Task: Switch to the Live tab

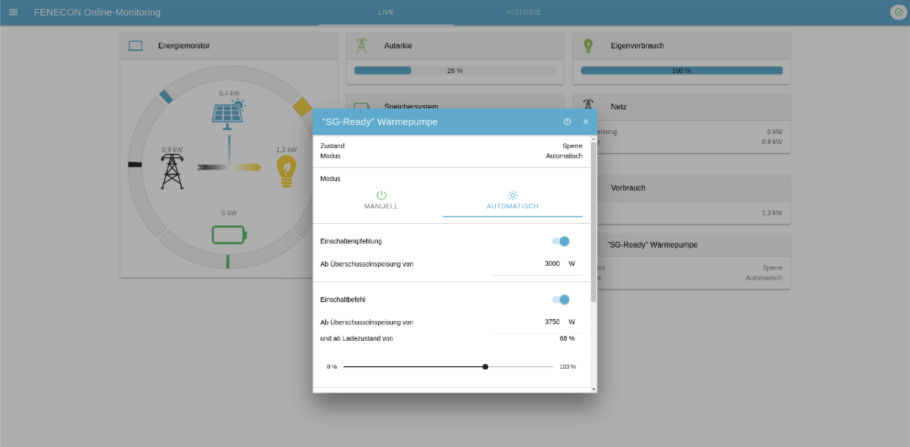Action: pyautogui.click(x=386, y=12)
